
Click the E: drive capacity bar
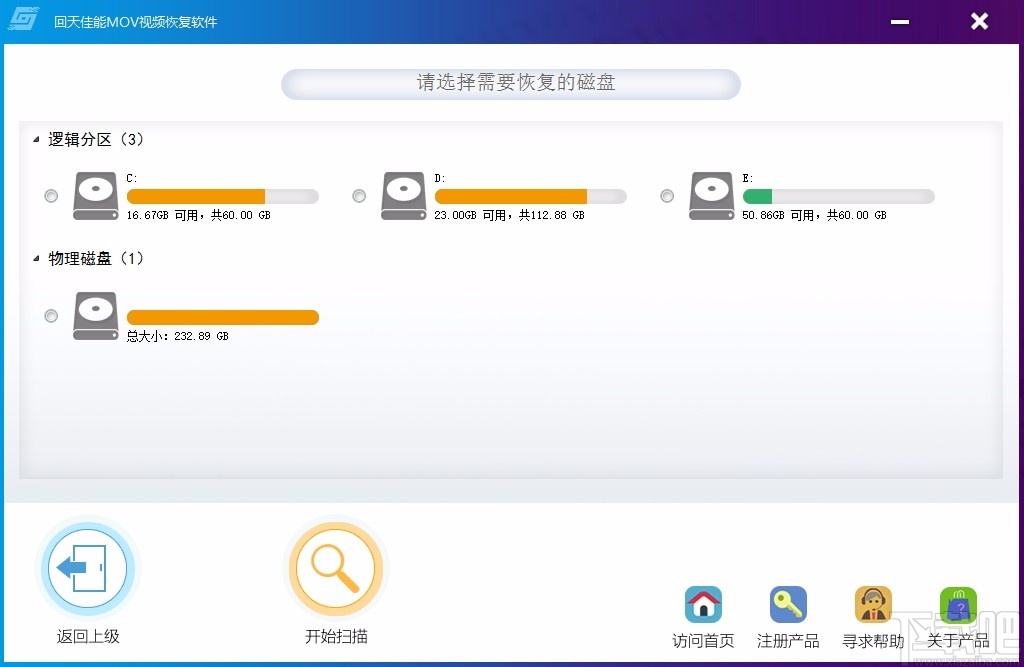[x=838, y=195]
